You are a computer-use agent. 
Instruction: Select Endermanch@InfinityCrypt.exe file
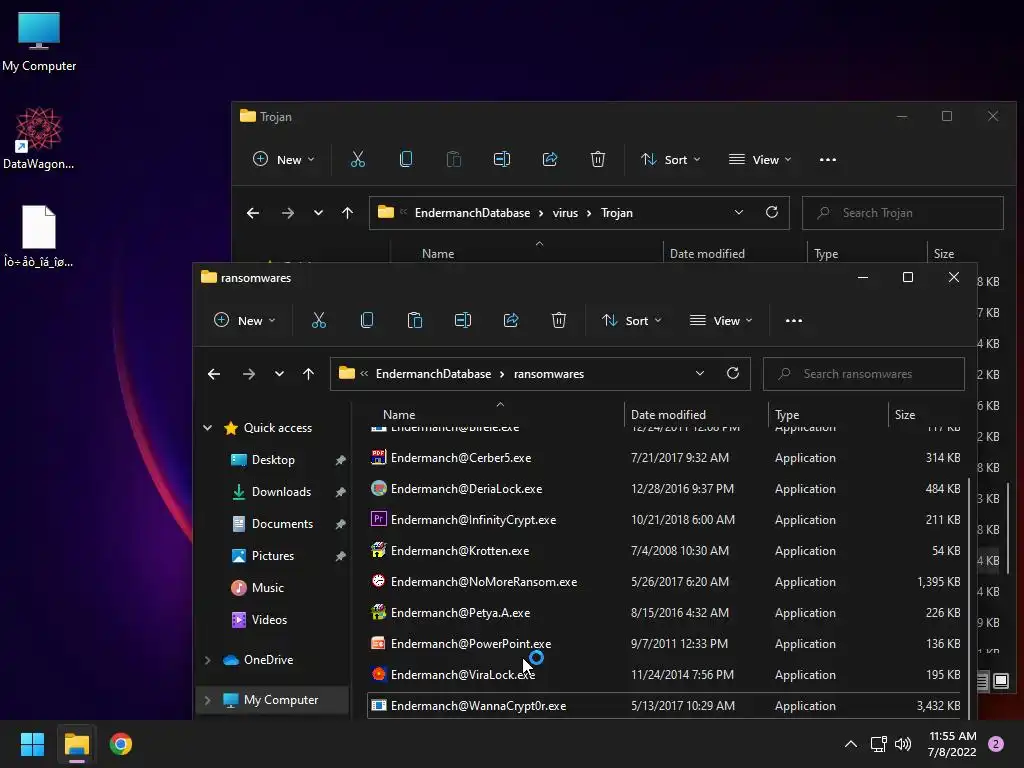664,520
